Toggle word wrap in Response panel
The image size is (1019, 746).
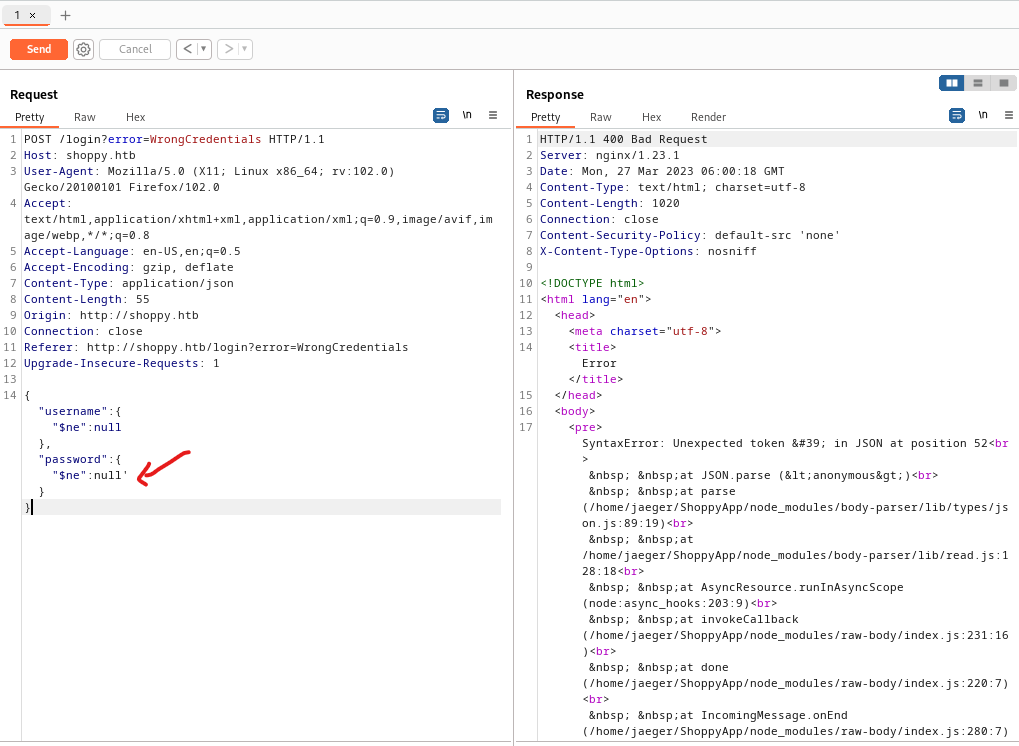[x=957, y=116]
